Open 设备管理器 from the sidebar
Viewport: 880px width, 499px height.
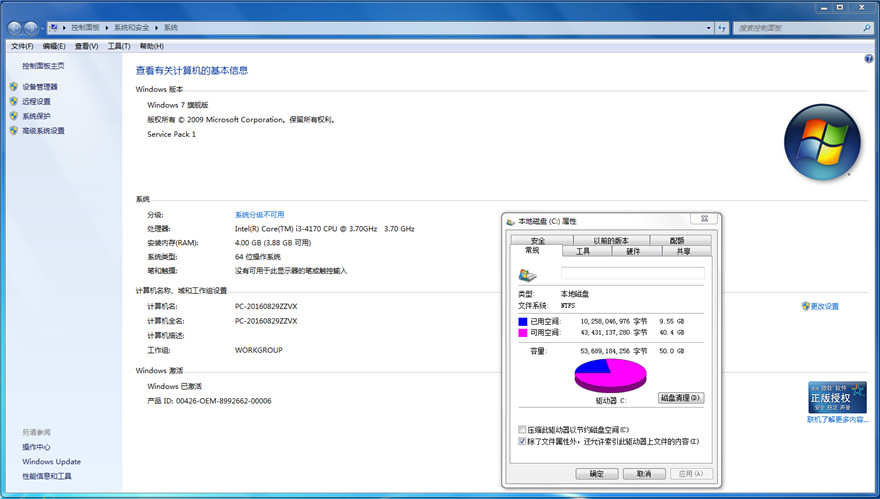pos(40,86)
